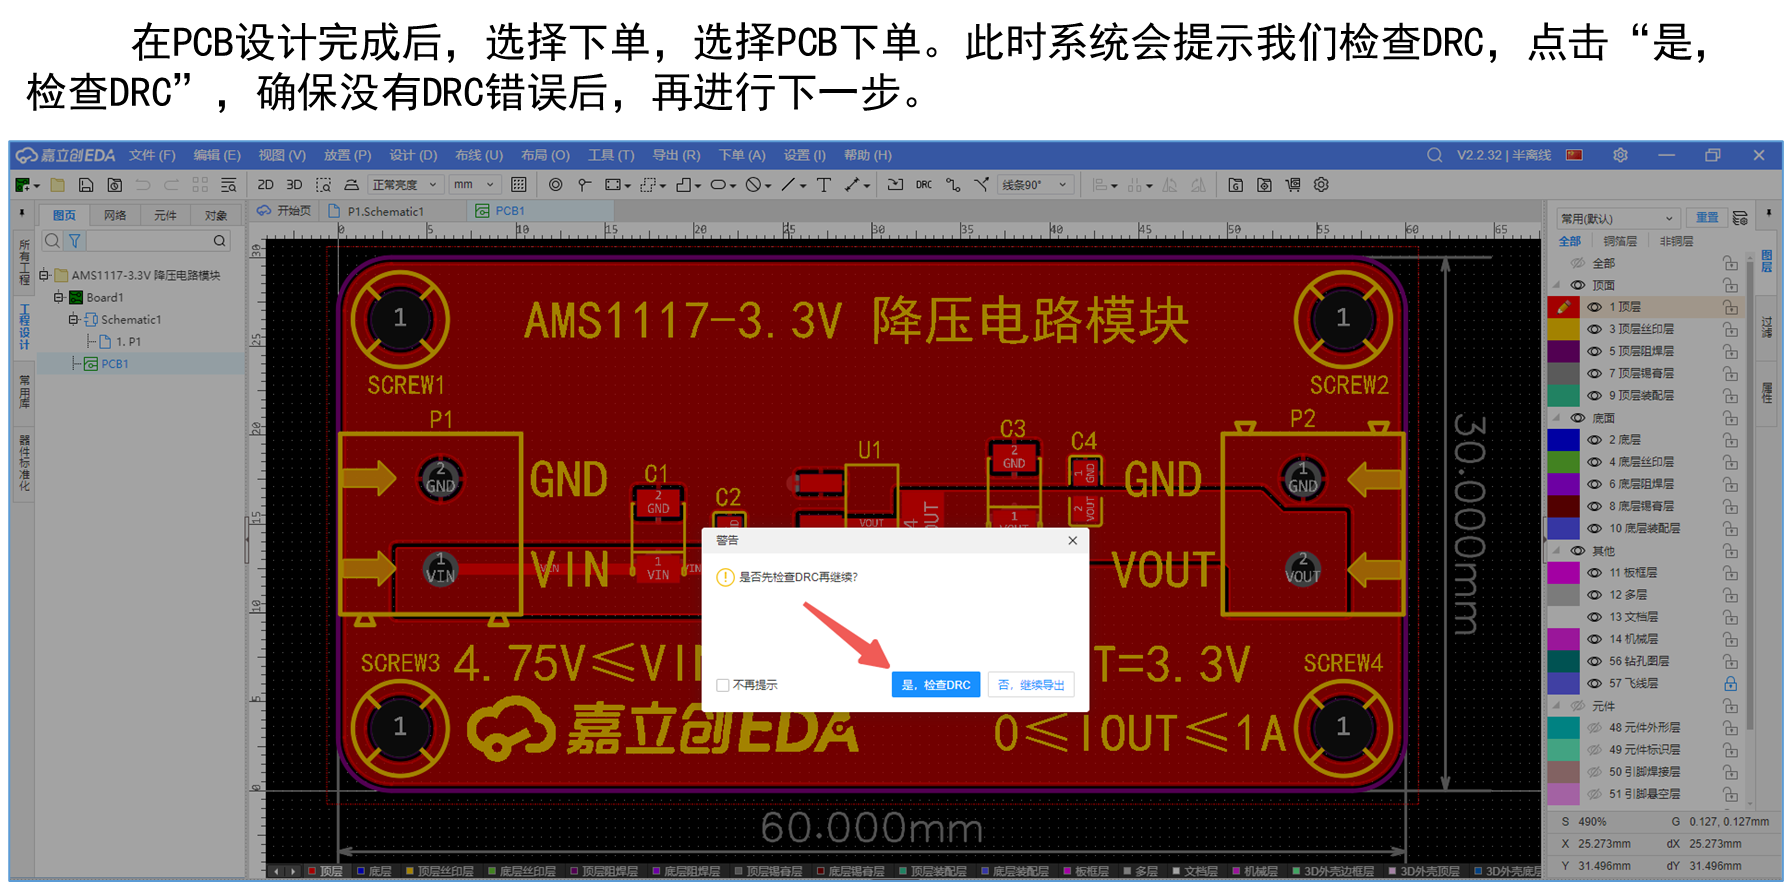Select the text tool icon
The width and height of the screenshot is (1784, 882).
click(x=823, y=185)
